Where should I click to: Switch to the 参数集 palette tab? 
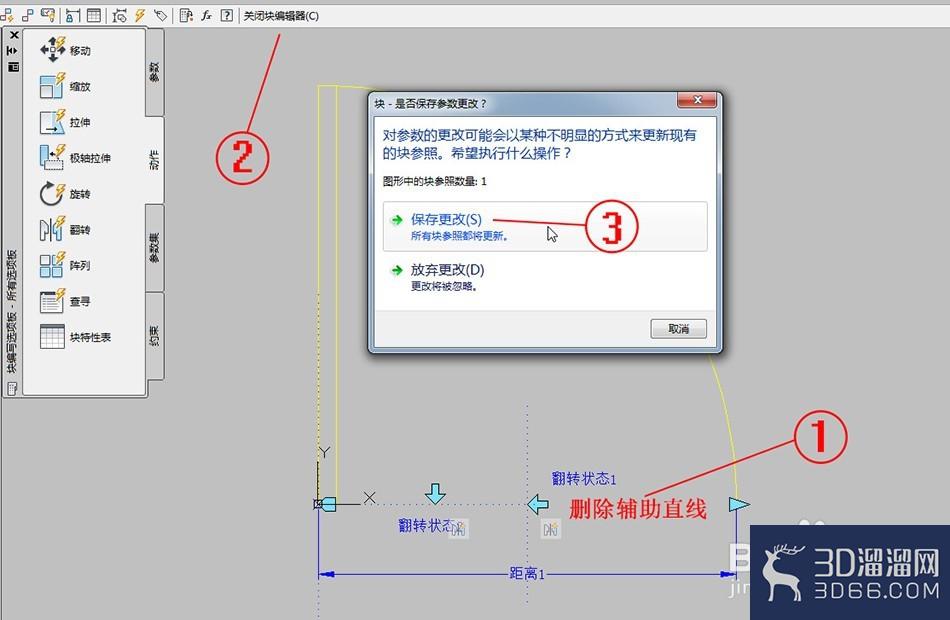point(154,247)
